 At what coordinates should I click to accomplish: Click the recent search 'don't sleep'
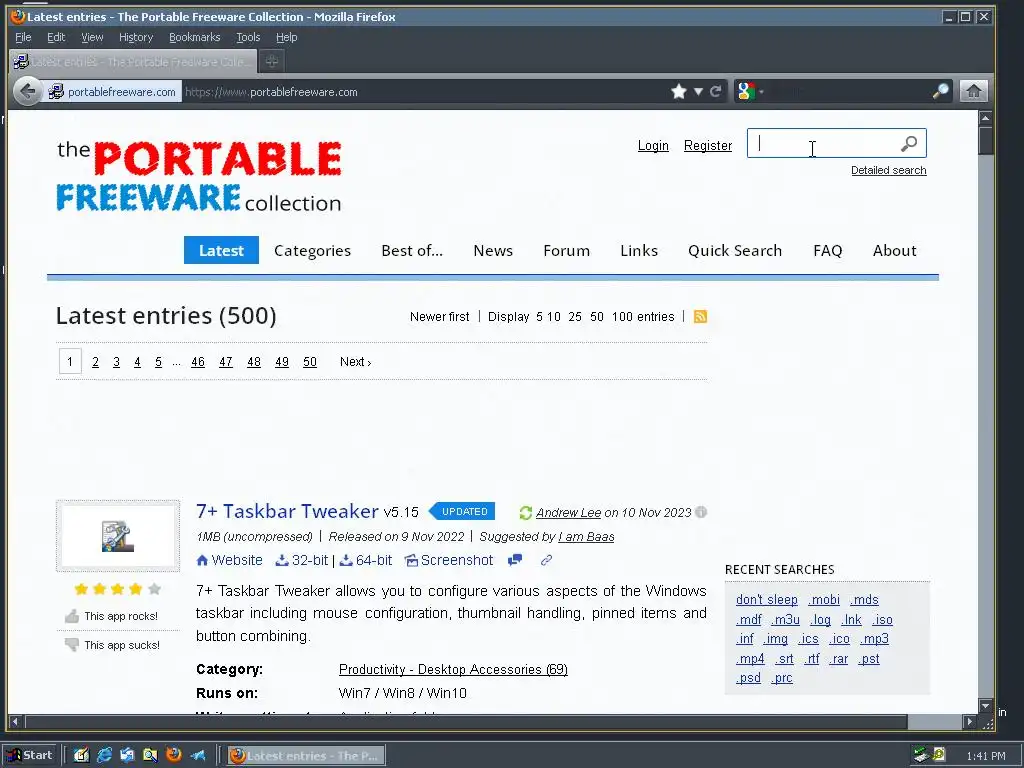click(x=767, y=600)
